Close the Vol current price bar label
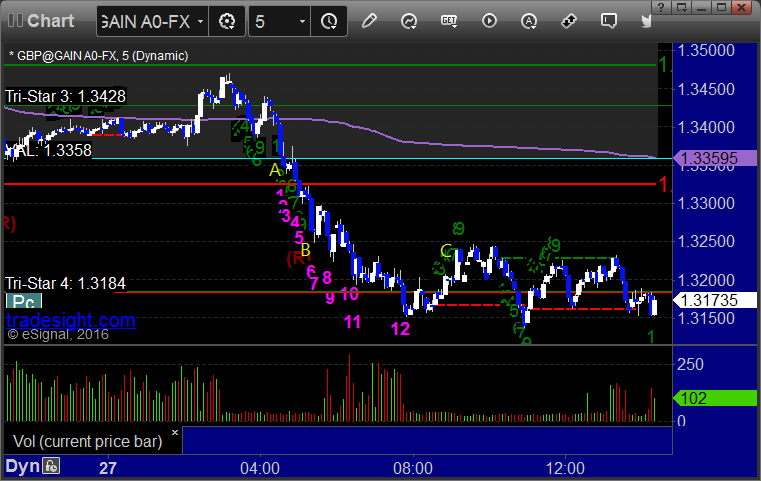The height and width of the screenshot is (481, 761). [175, 432]
